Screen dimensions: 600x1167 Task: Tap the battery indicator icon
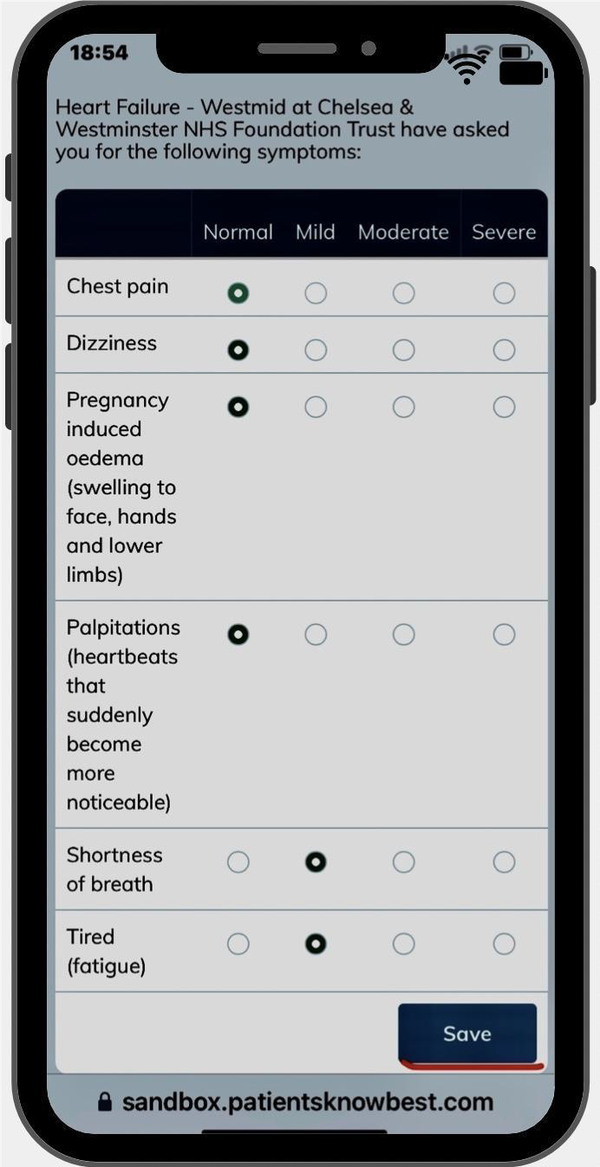(x=516, y=52)
